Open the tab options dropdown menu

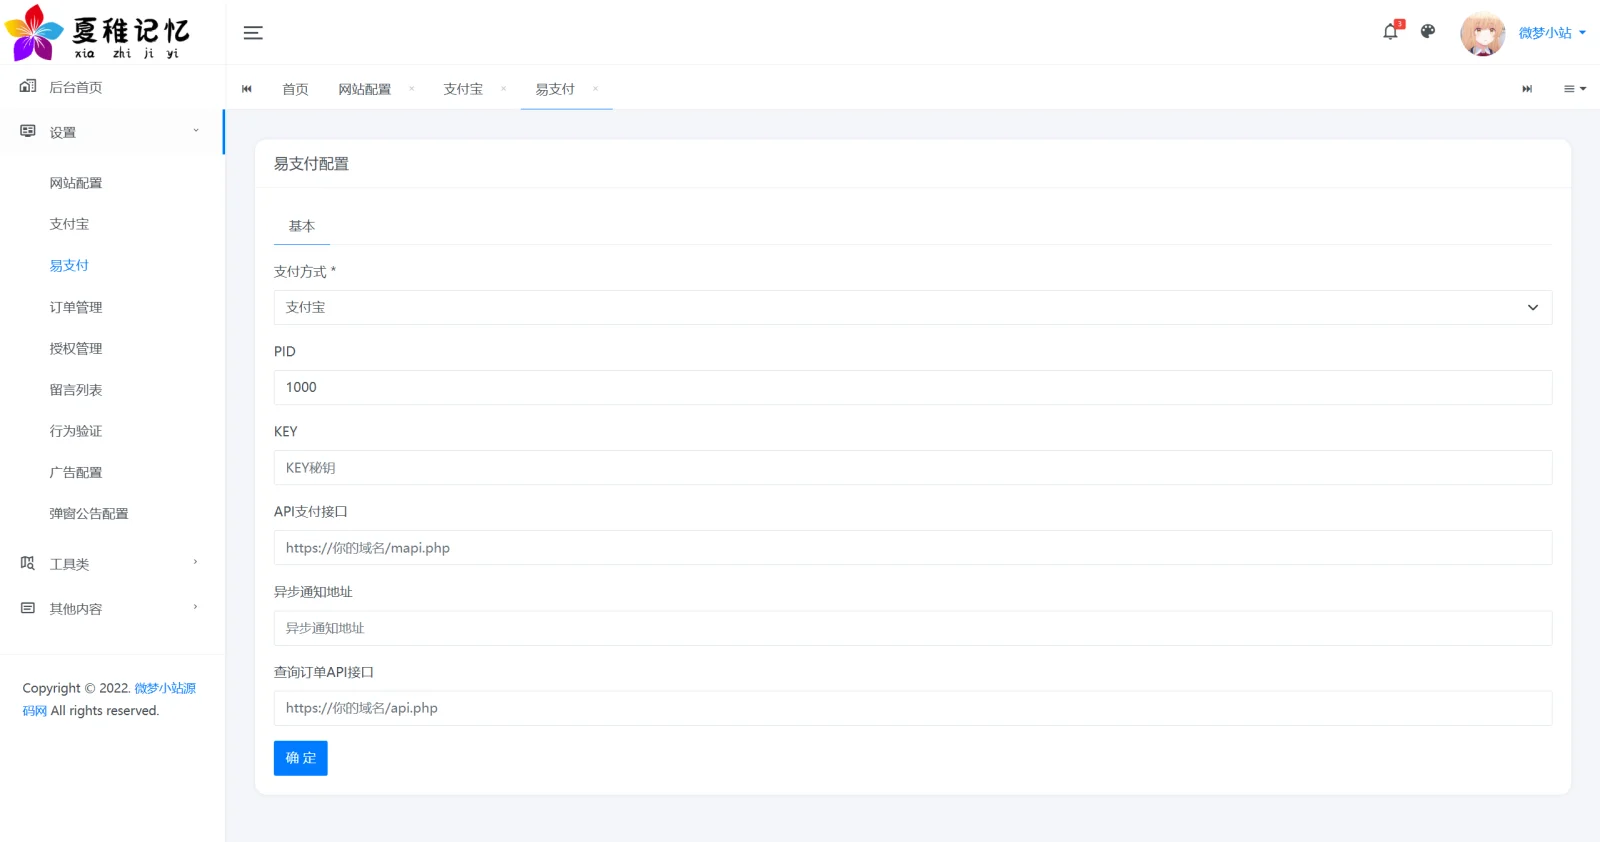pyautogui.click(x=1574, y=89)
